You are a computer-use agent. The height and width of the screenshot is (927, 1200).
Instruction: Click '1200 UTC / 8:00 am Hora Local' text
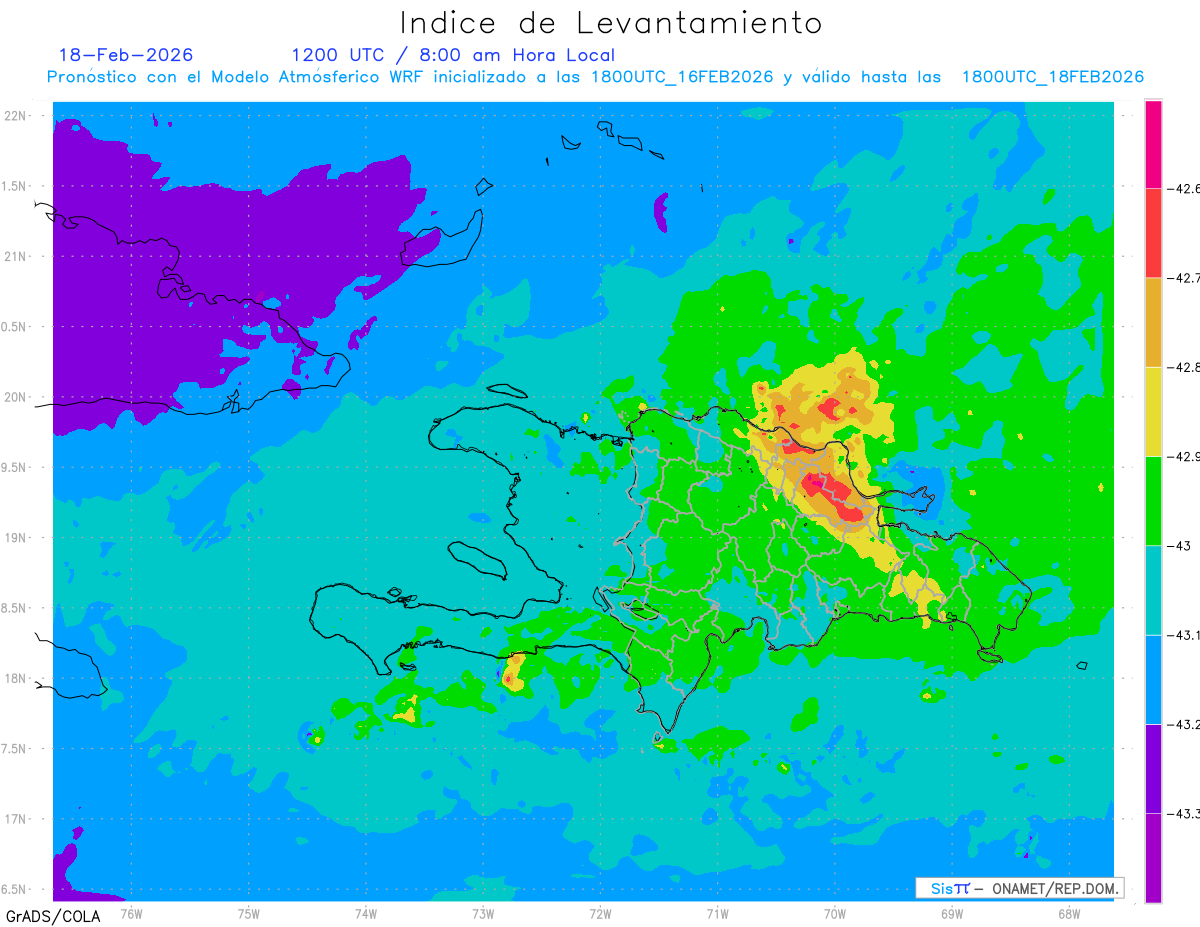coord(453,55)
